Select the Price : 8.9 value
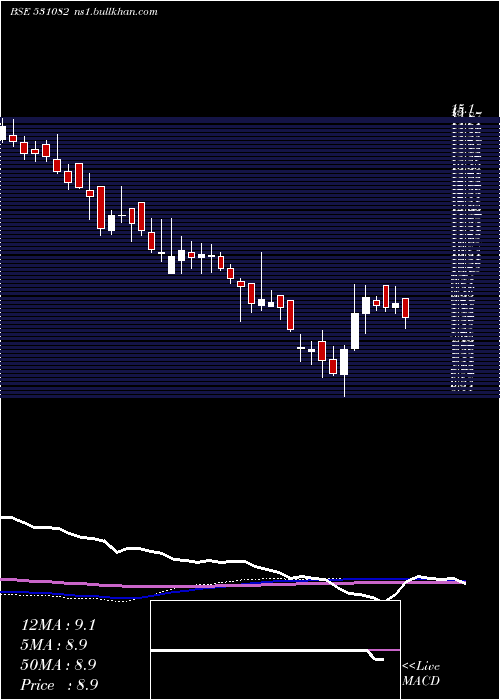Viewport: 500px width, 700px height. point(59,685)
